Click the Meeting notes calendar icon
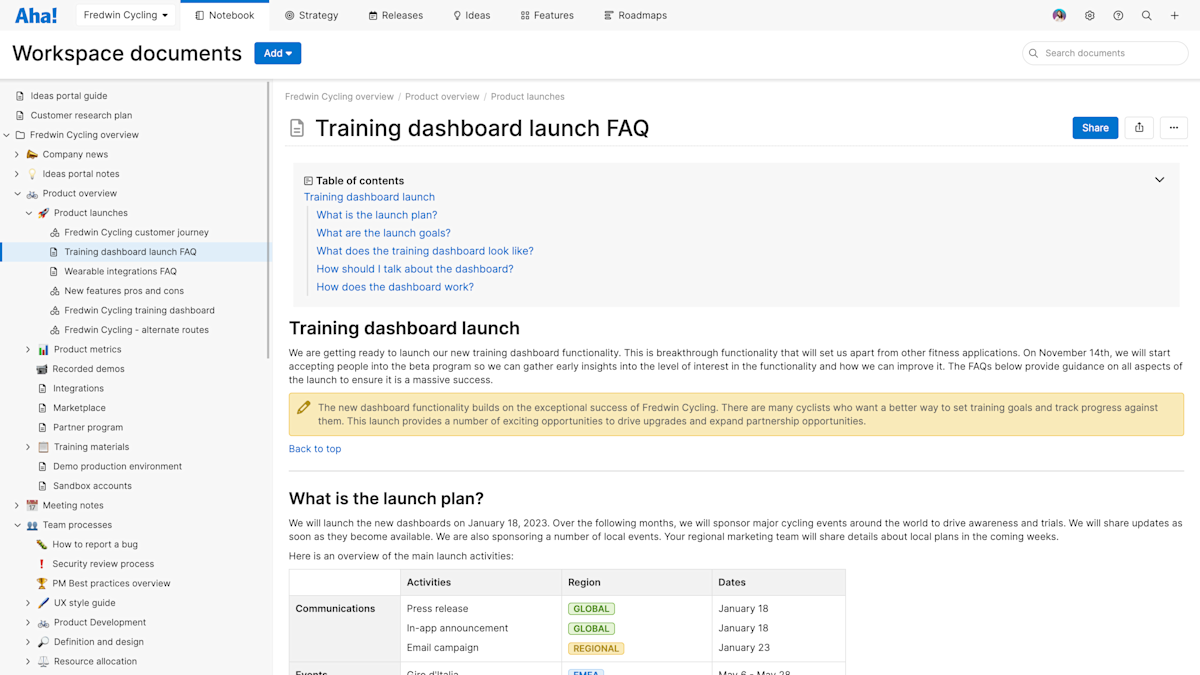Viewport: 1200px width, 675px height. coord(32,505)
